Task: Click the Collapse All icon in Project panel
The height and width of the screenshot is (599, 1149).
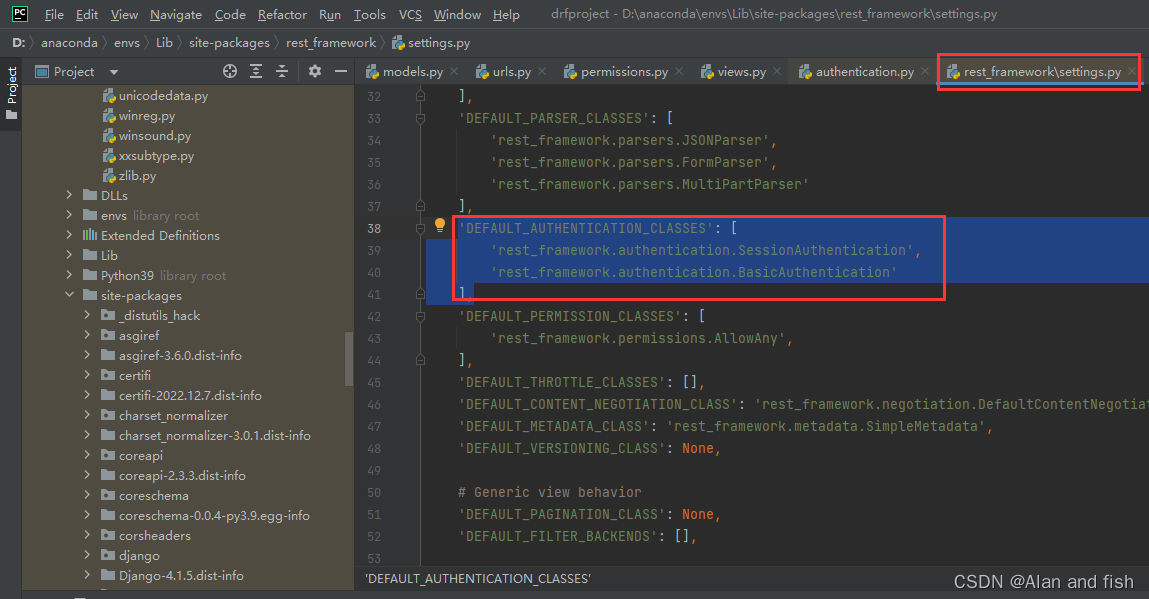Action: [x=280, y=71]
